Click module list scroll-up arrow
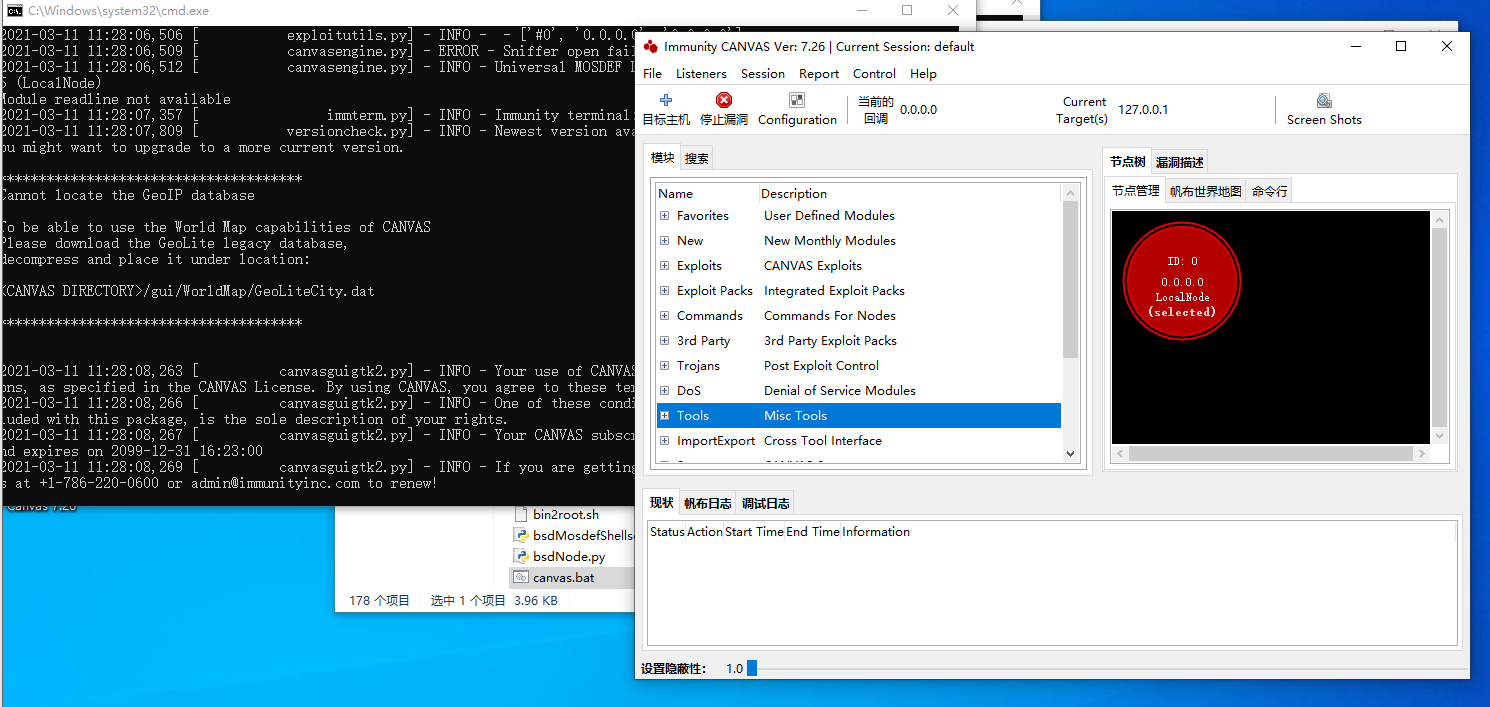The height and width of the screenshot is (707, 1490). click(x=1070, y=192)
